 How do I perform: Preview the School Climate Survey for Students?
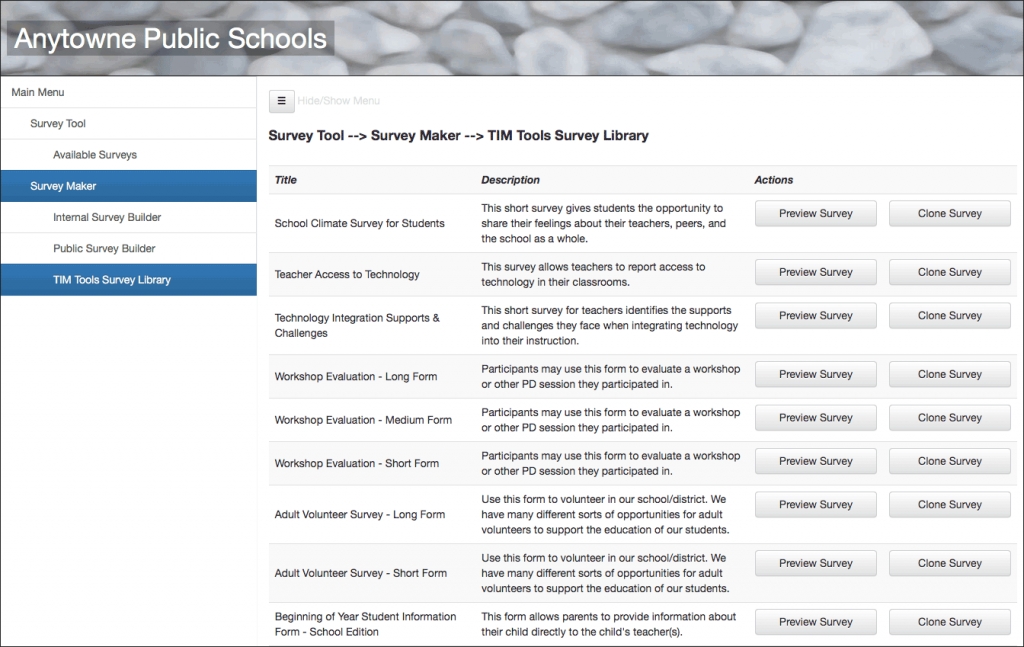coord(815,213)
